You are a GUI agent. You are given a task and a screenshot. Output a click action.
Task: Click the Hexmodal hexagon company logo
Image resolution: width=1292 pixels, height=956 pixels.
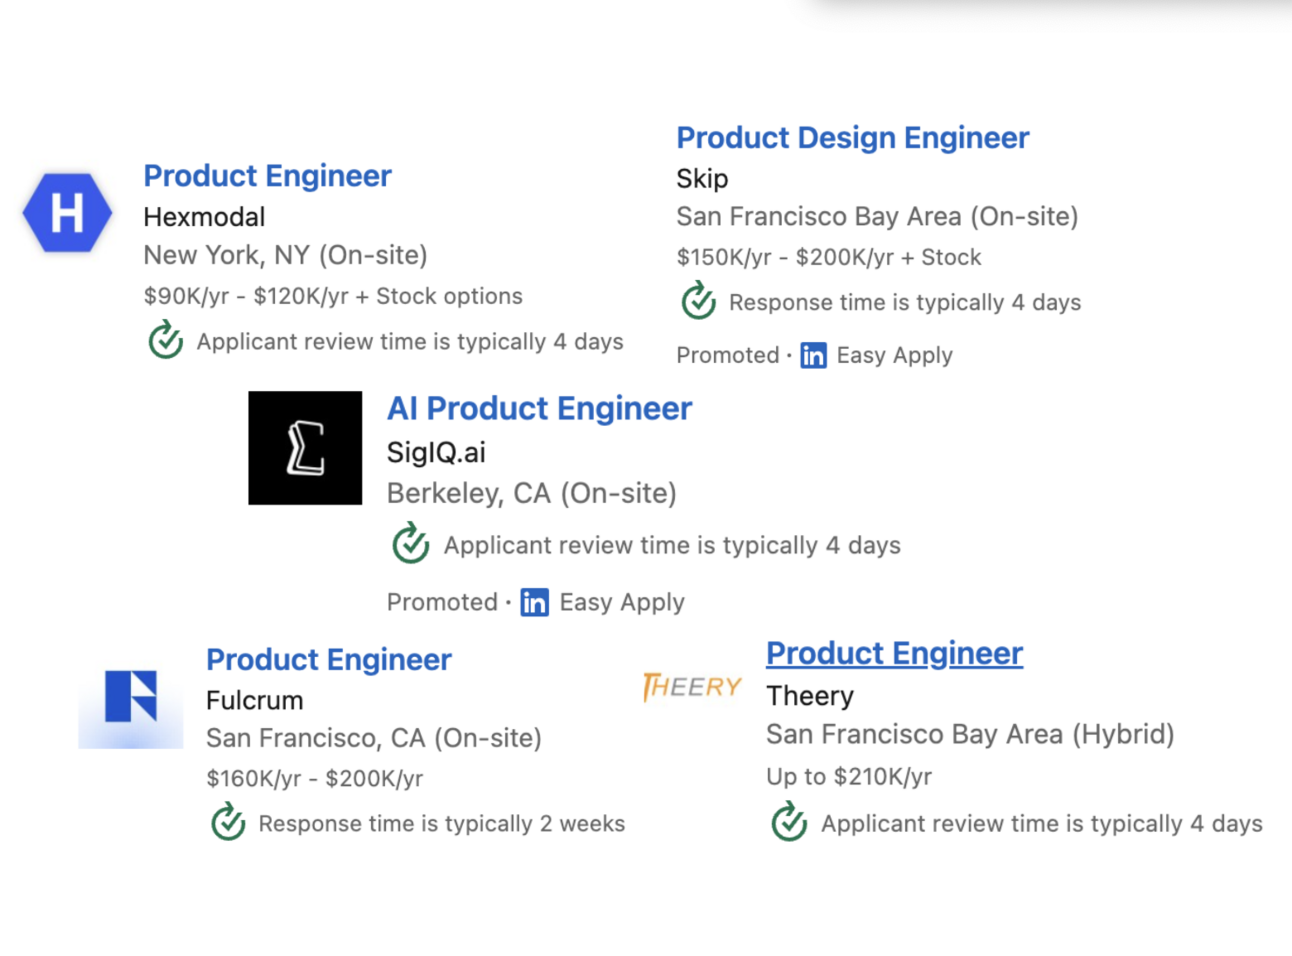tap(67, 212)
